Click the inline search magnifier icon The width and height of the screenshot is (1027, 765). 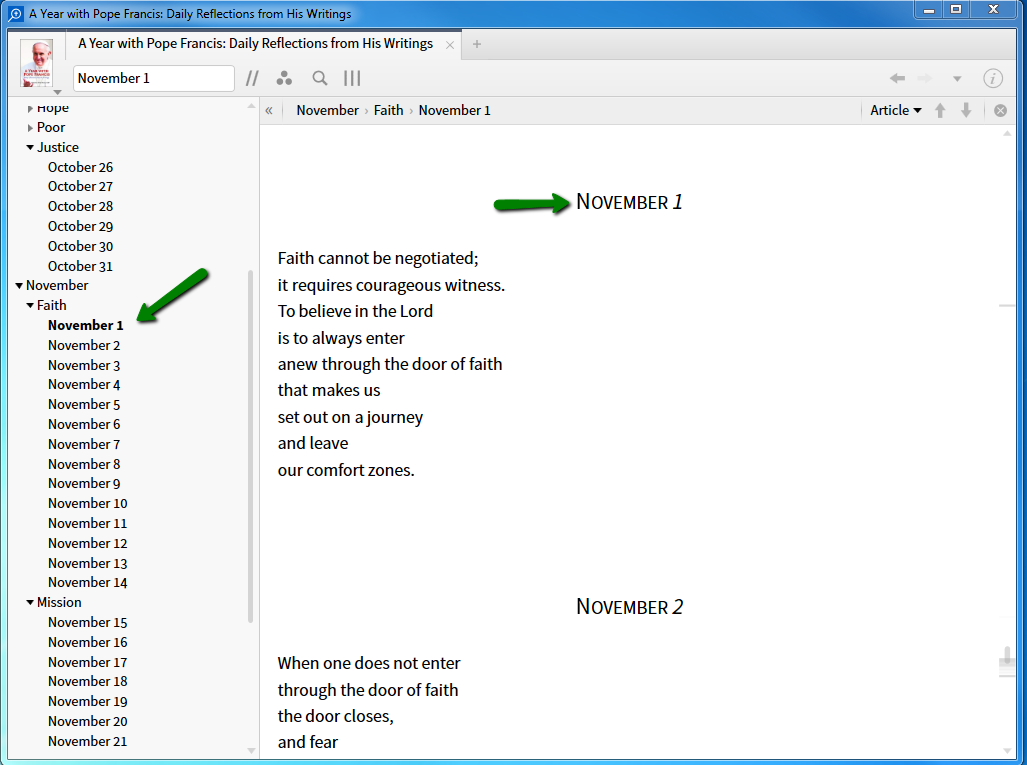coord(320,79)
